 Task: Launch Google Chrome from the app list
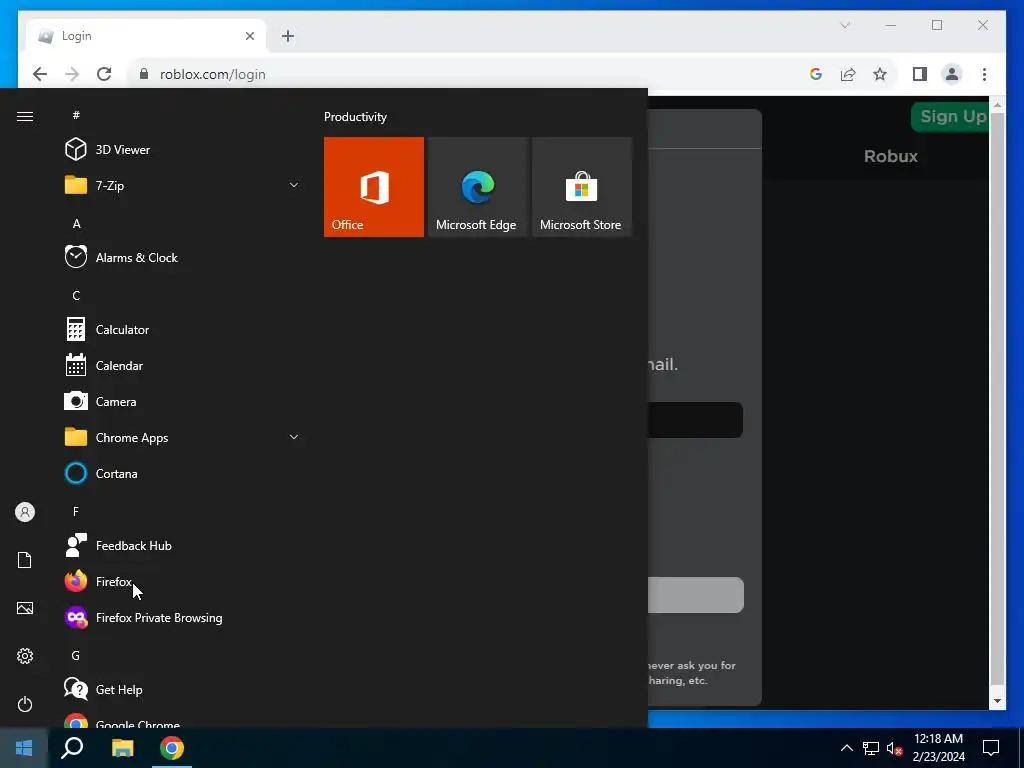click(x=183, y=721)
